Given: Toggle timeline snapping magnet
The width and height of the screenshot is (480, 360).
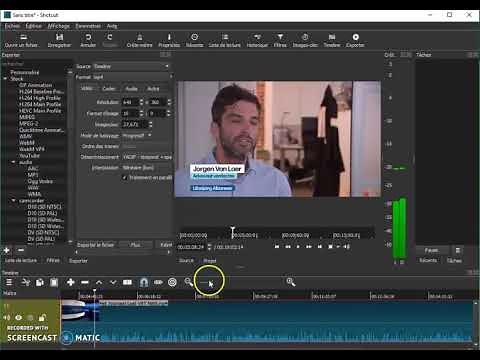Looking at the screenshot, I should pos(144,282).
